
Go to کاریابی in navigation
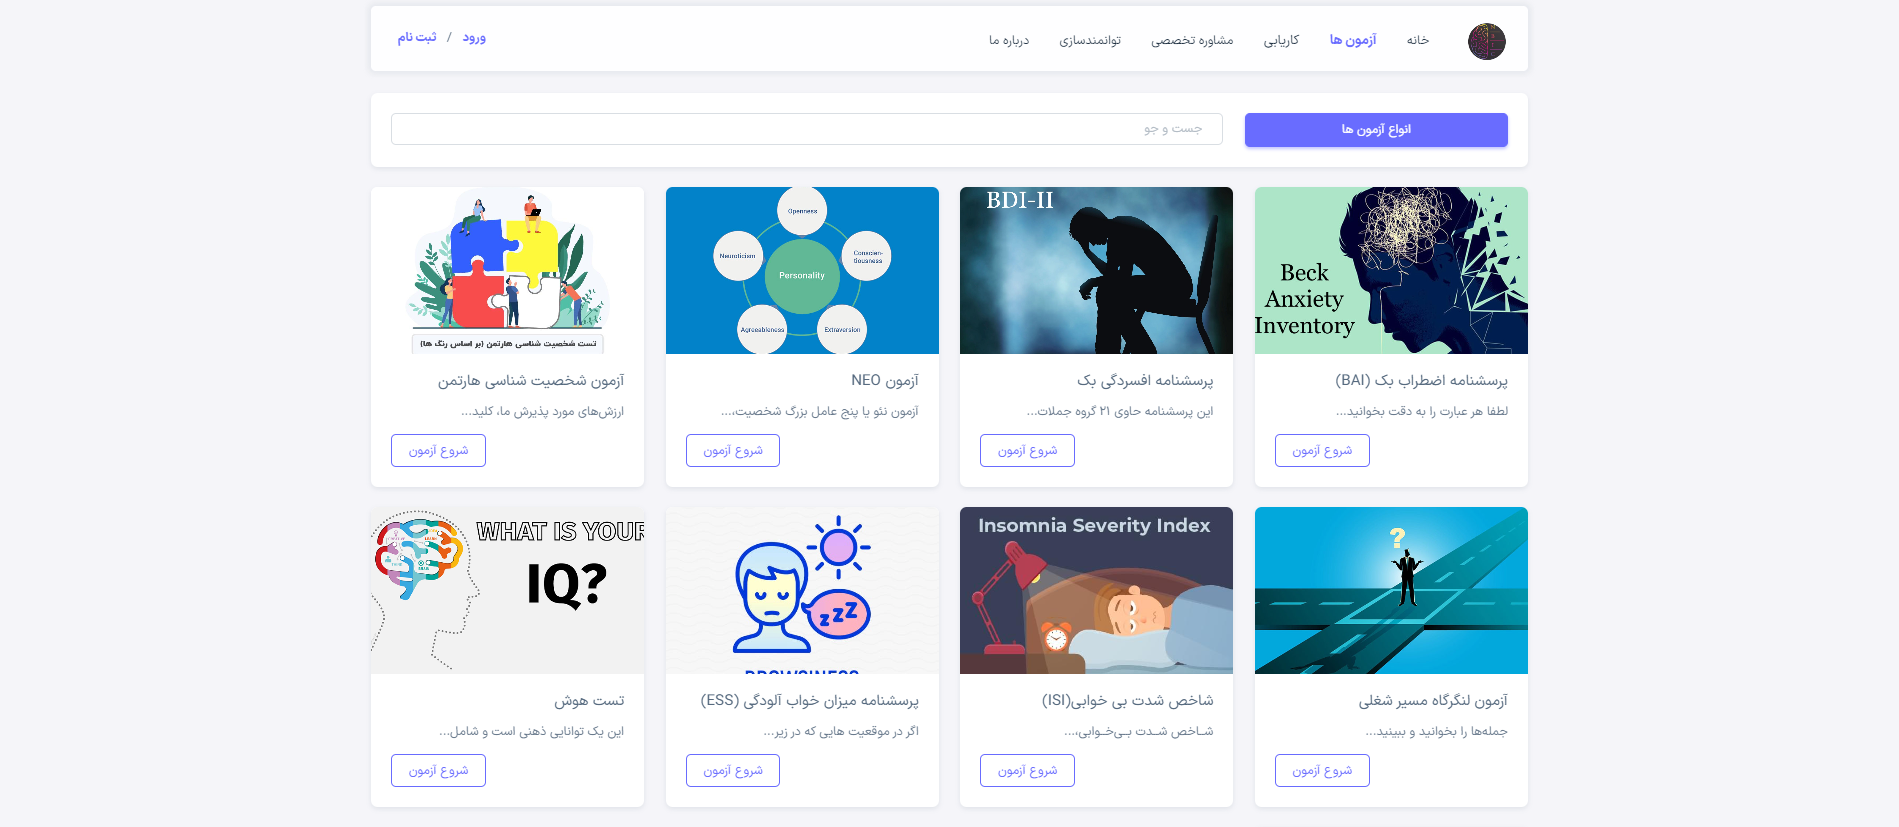pos(1281,40)
